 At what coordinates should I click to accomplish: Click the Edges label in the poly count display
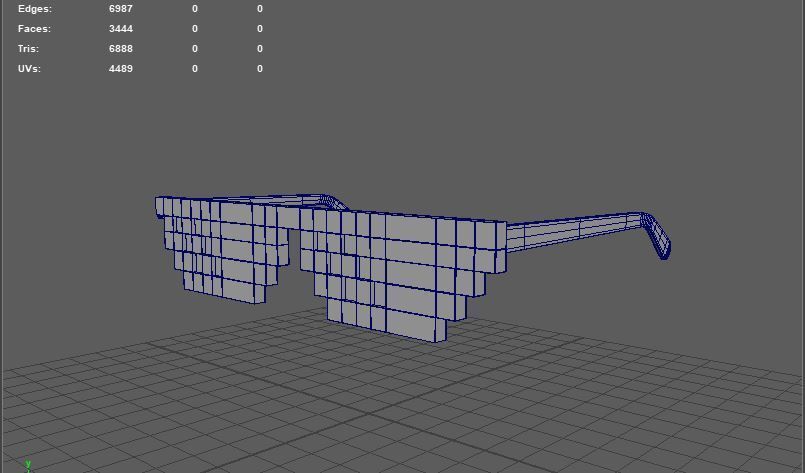34,9
